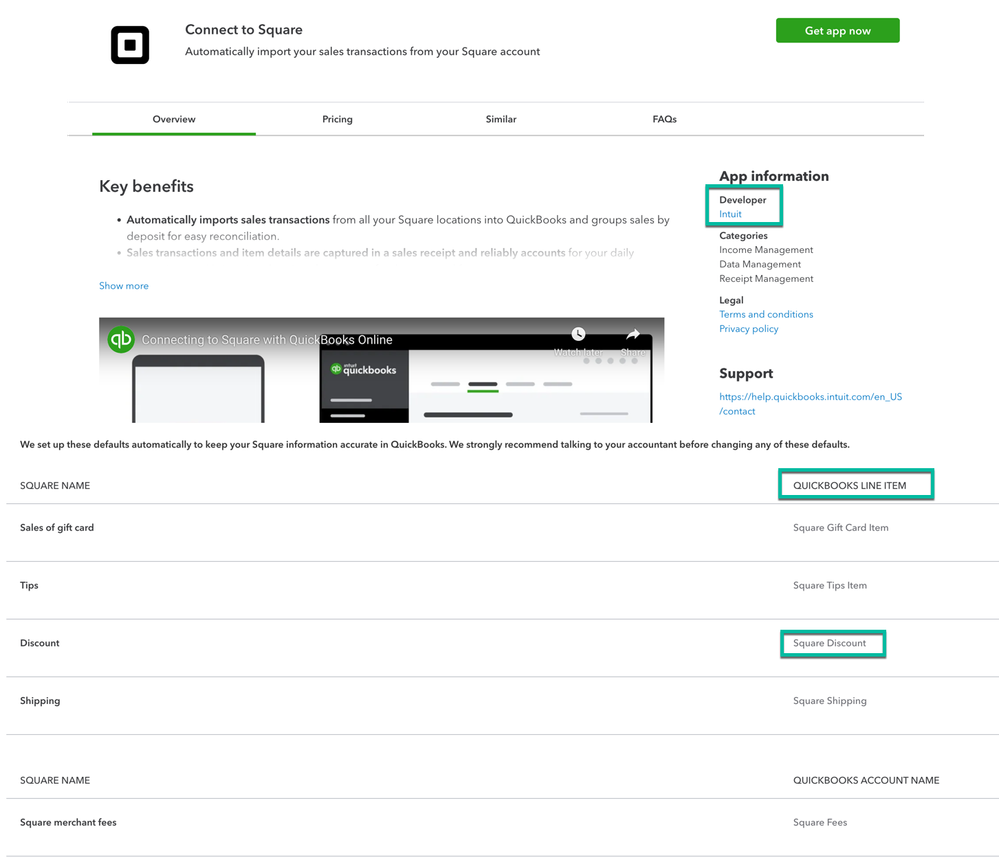Click the Square Fees account name

(x=820, y=823)
